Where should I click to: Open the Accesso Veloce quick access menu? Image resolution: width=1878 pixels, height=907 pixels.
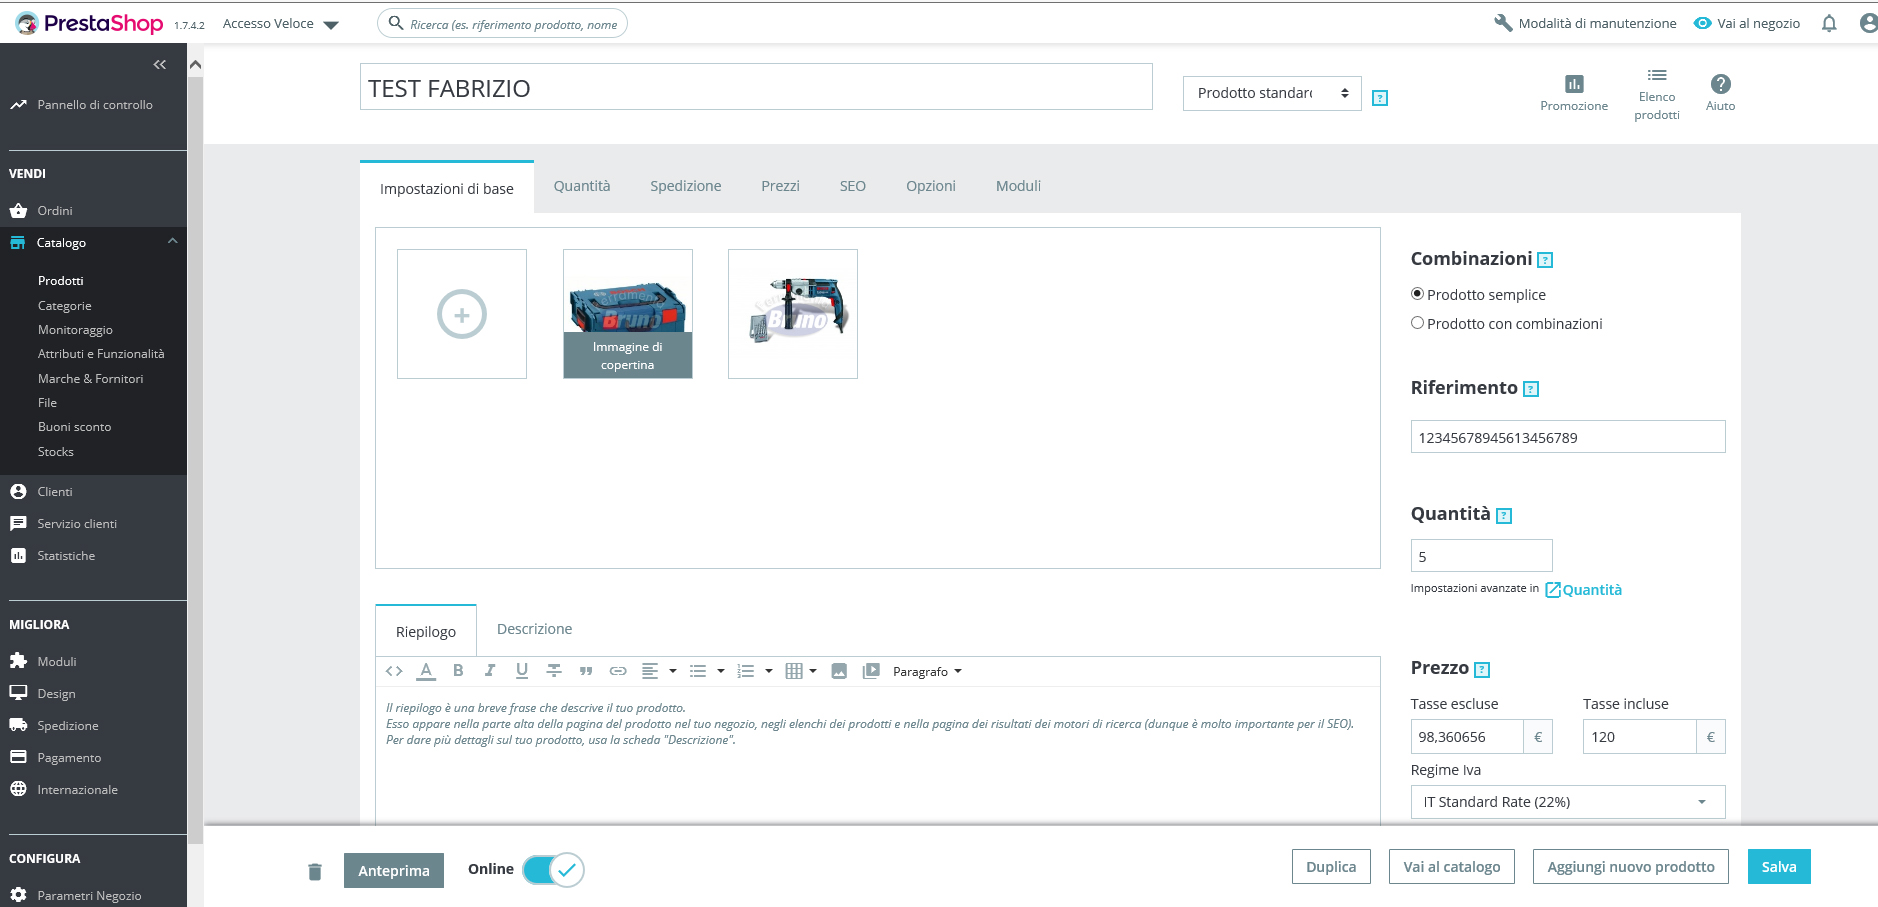[281, 24]
